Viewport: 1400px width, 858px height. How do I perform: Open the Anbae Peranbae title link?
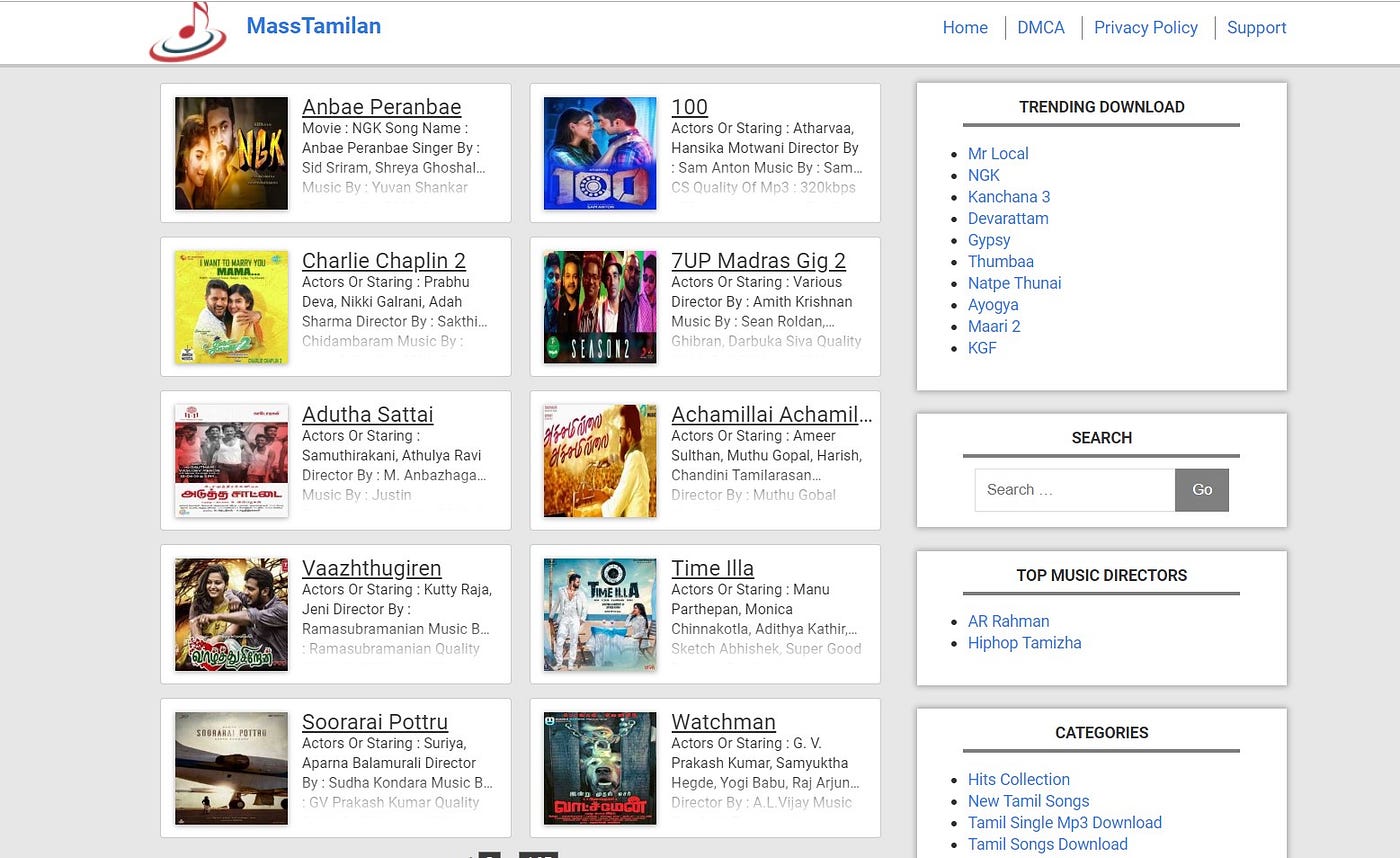tap(381, 107)
